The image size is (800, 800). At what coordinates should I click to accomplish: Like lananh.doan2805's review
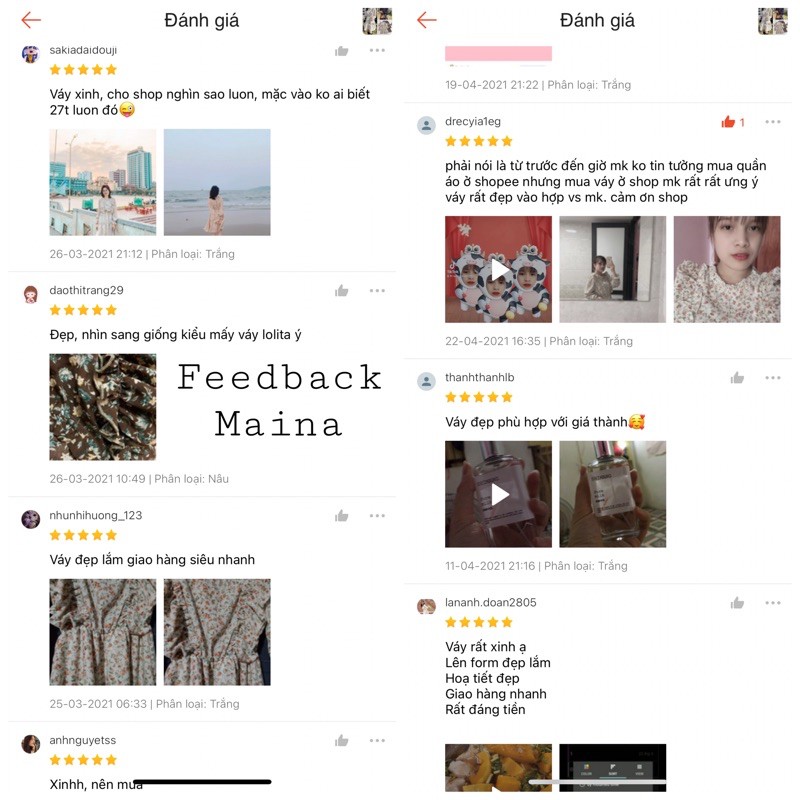(x=737, y=603)
